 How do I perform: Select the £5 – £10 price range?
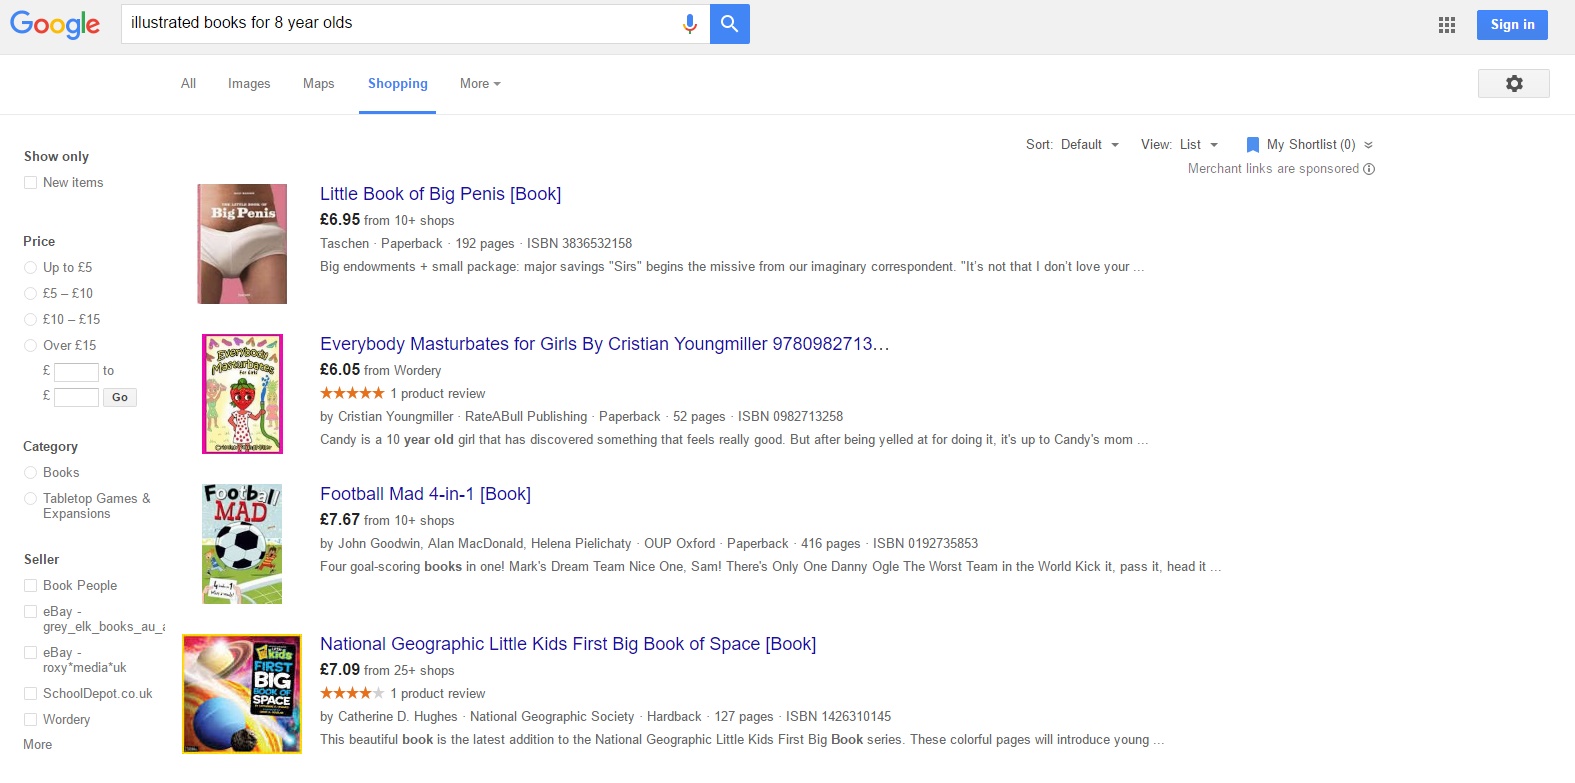click(30, 294)
